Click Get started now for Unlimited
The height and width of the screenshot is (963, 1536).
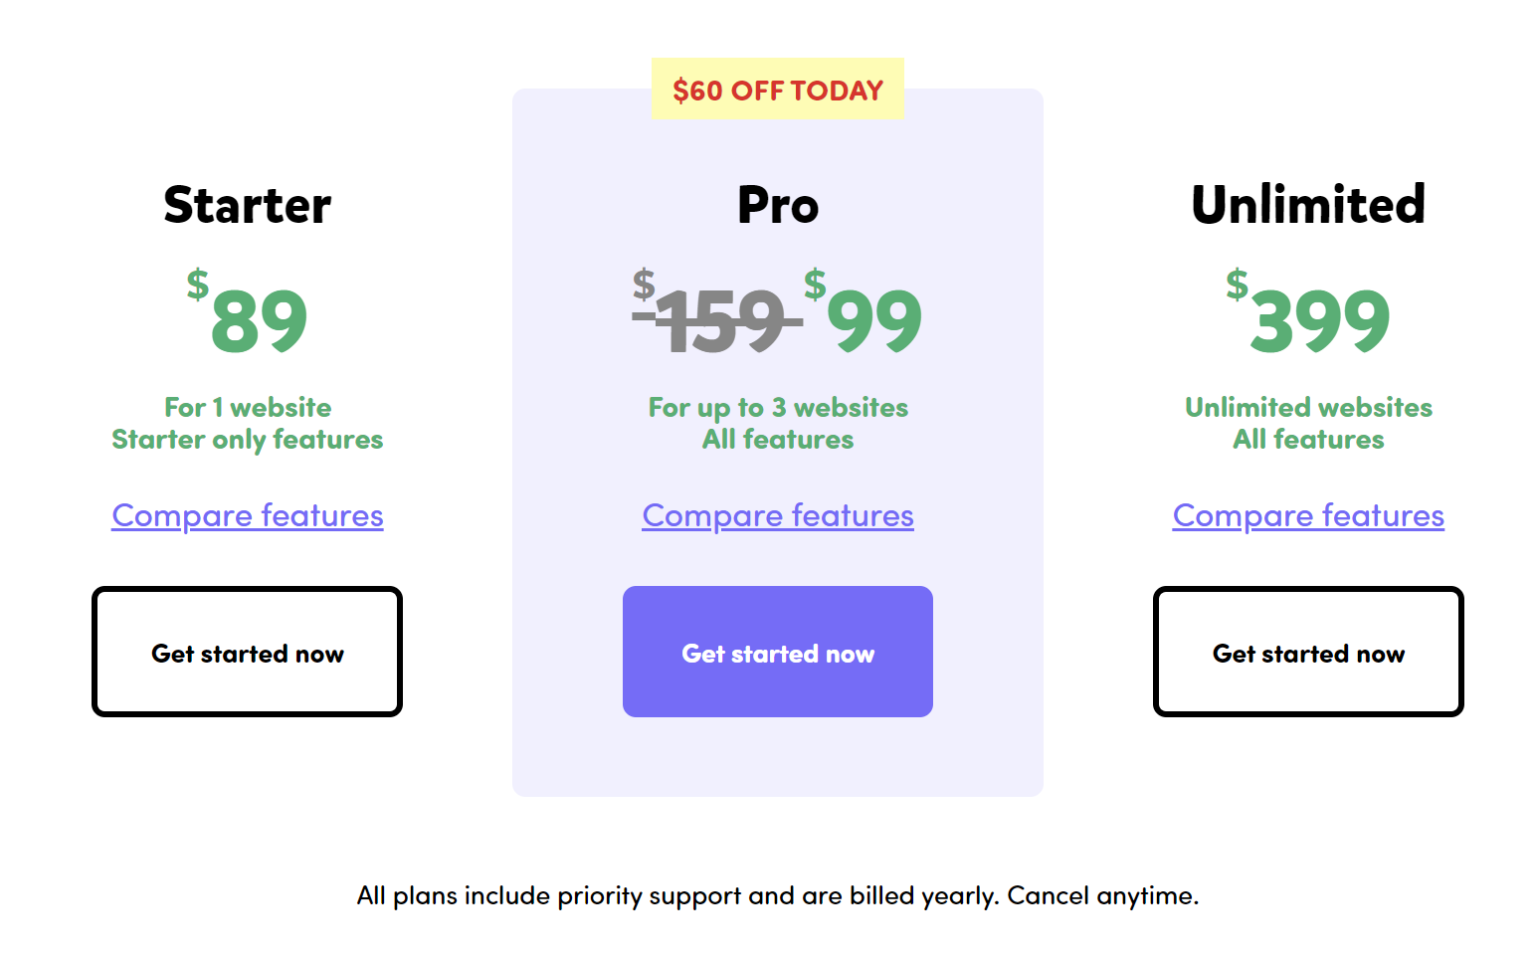(x=1307, y=652)
